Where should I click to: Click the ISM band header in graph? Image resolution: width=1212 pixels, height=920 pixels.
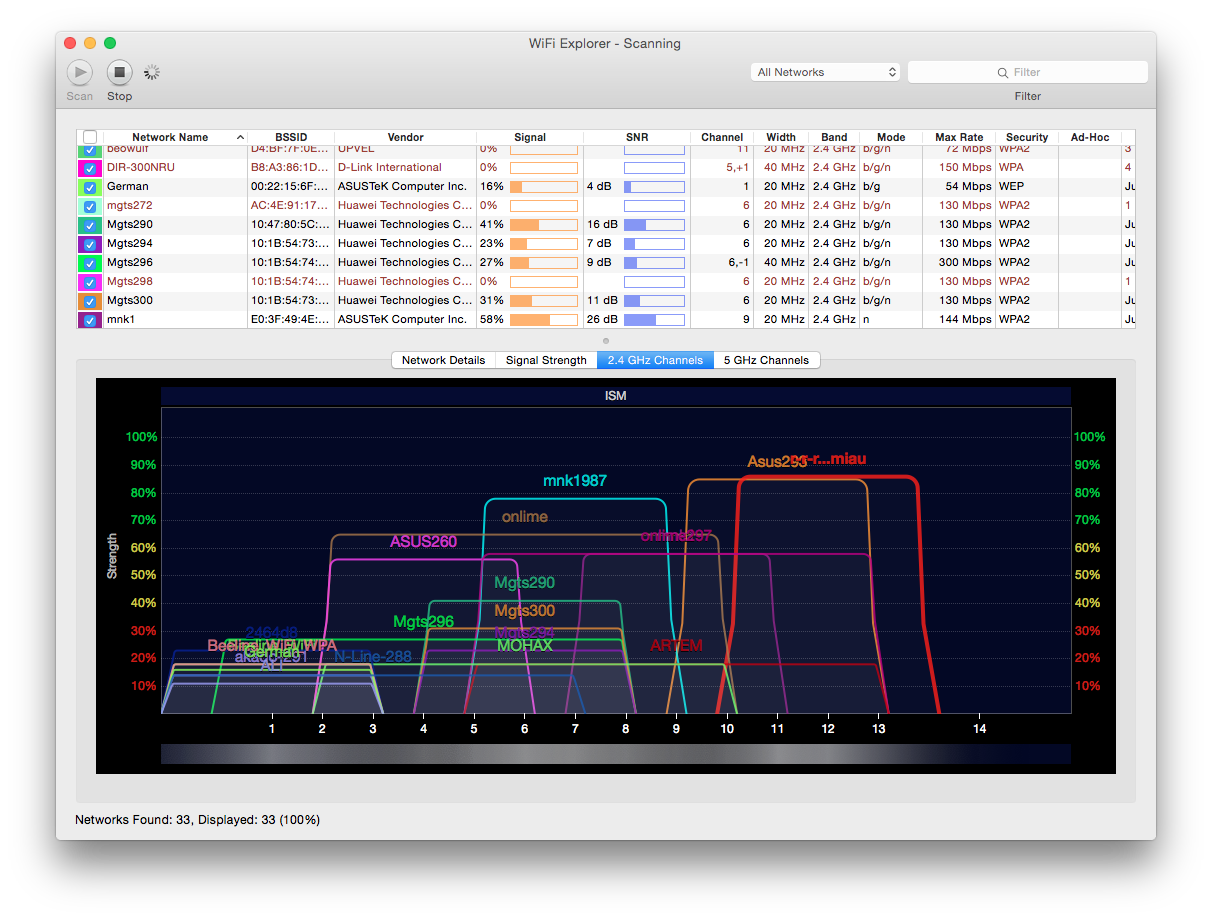pos(616,396)
